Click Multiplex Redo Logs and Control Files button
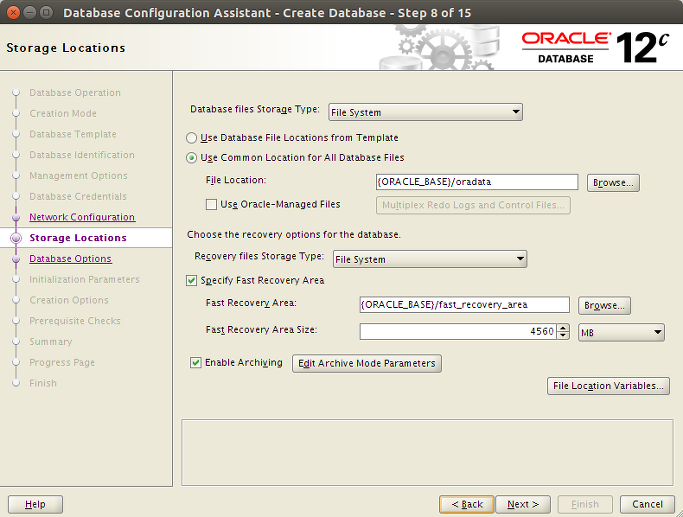This screenshot has width=683, height=517. [x=473, y=205]
